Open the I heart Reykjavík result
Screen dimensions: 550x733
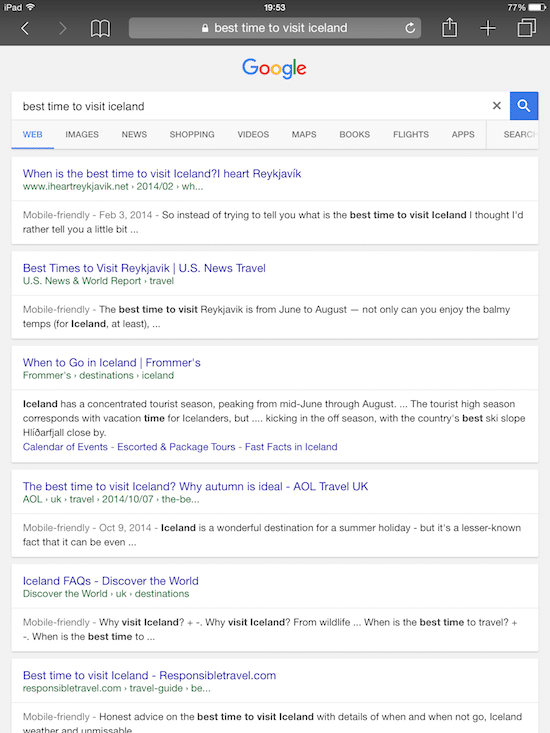tap(162, 173)
